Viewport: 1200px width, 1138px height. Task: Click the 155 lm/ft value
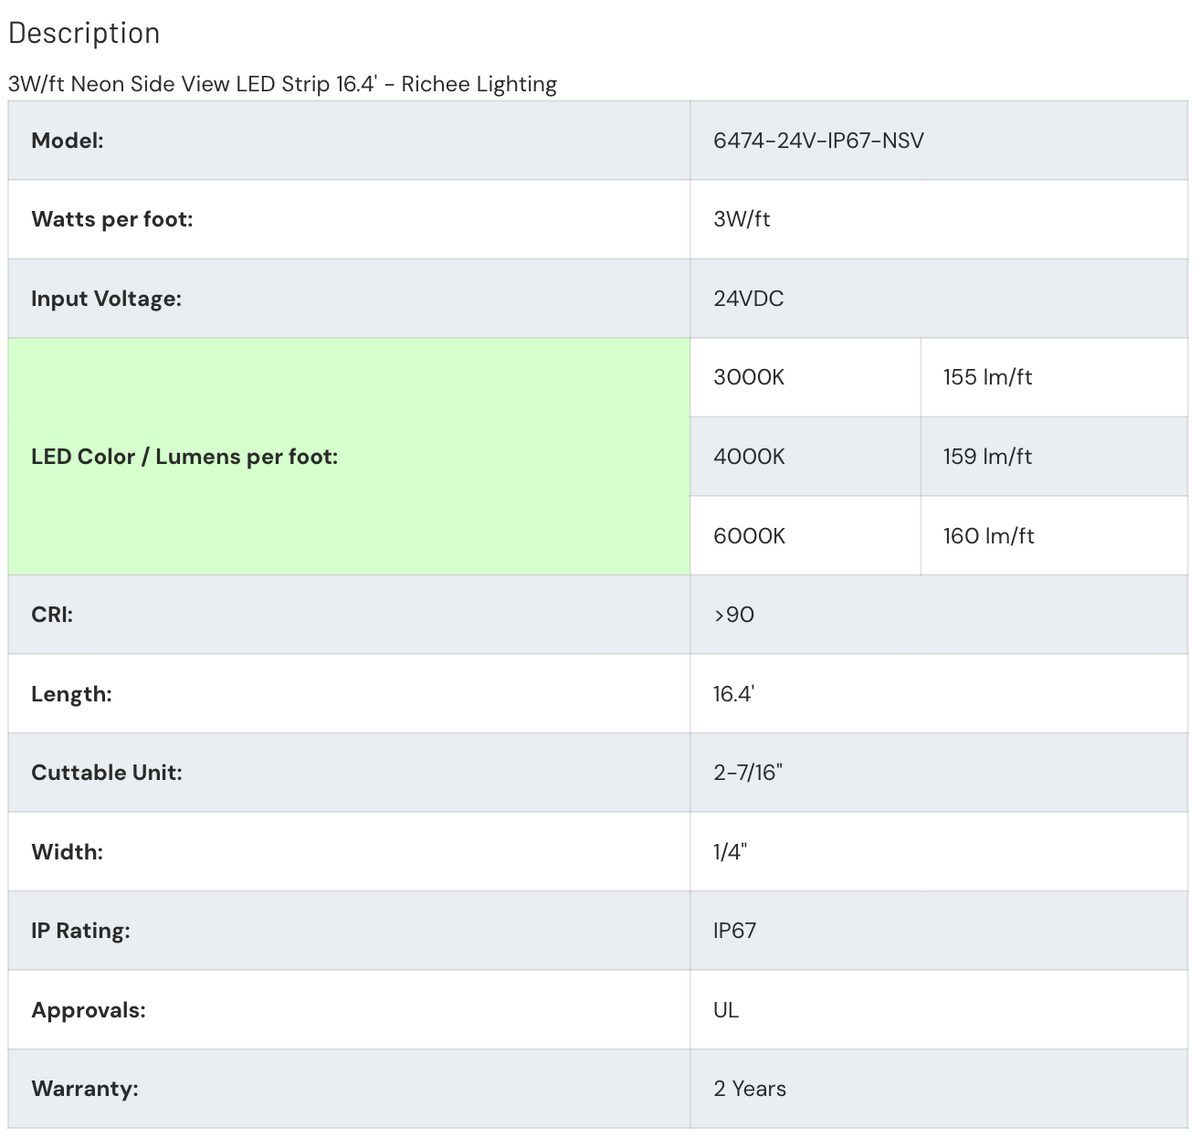click(x=987, y=377)
